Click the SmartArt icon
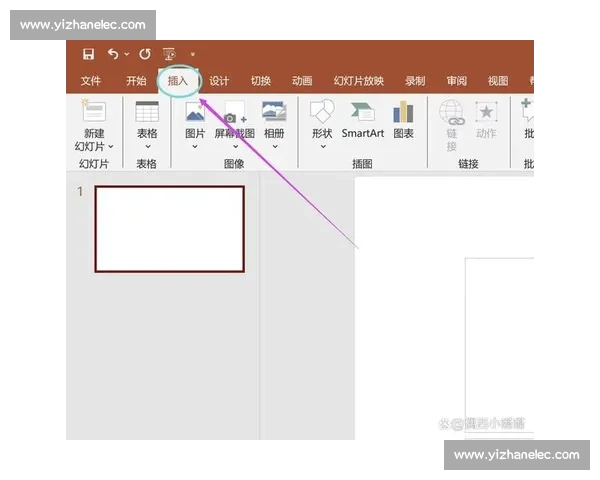 click(362, 112)
